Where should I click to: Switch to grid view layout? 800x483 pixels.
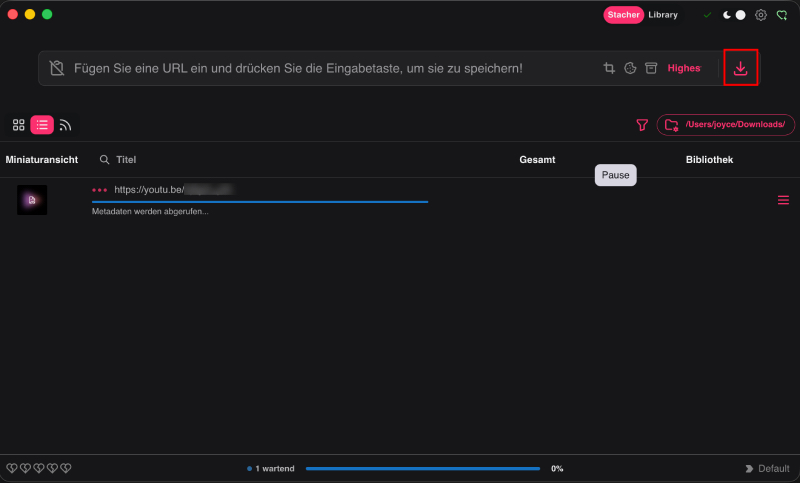point(18,125)
